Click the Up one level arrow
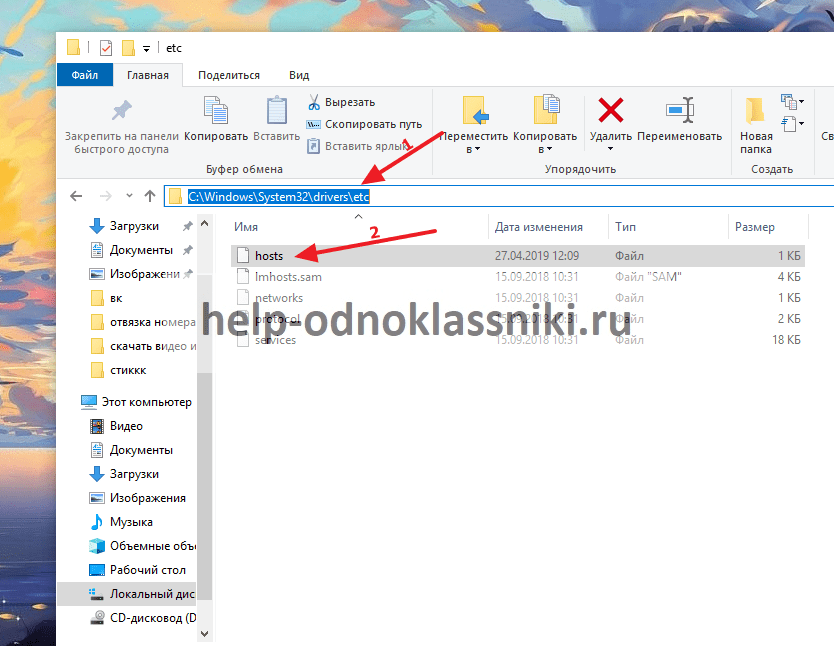Viewport: 834px width, 646px height. (150, 196)
